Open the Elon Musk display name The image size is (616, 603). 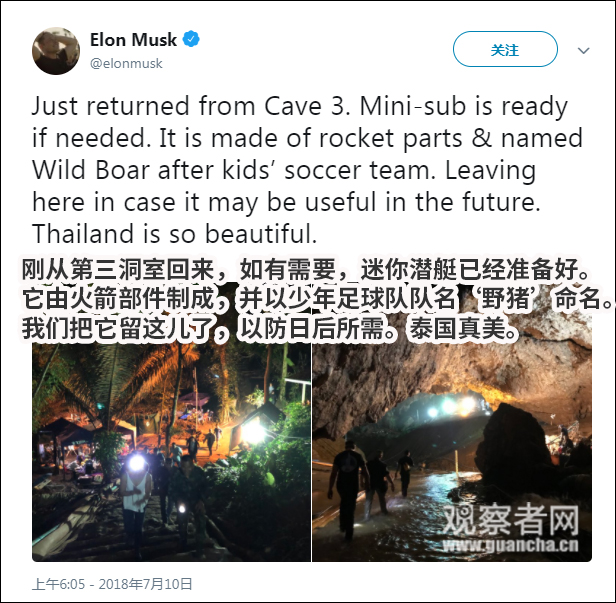133,40
